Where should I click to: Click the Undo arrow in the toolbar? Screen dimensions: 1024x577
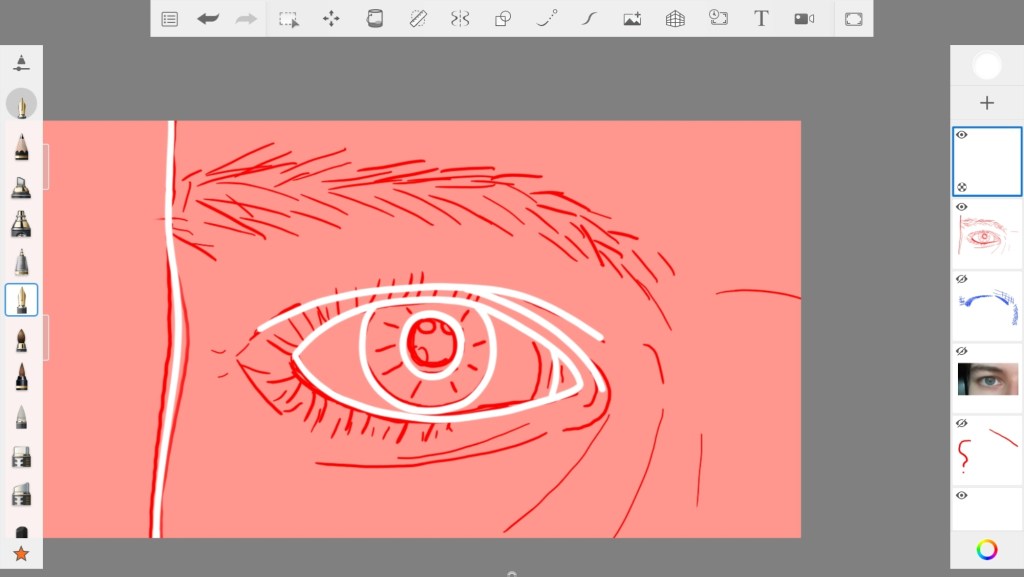pyautogui.click(x=208, y=19)
